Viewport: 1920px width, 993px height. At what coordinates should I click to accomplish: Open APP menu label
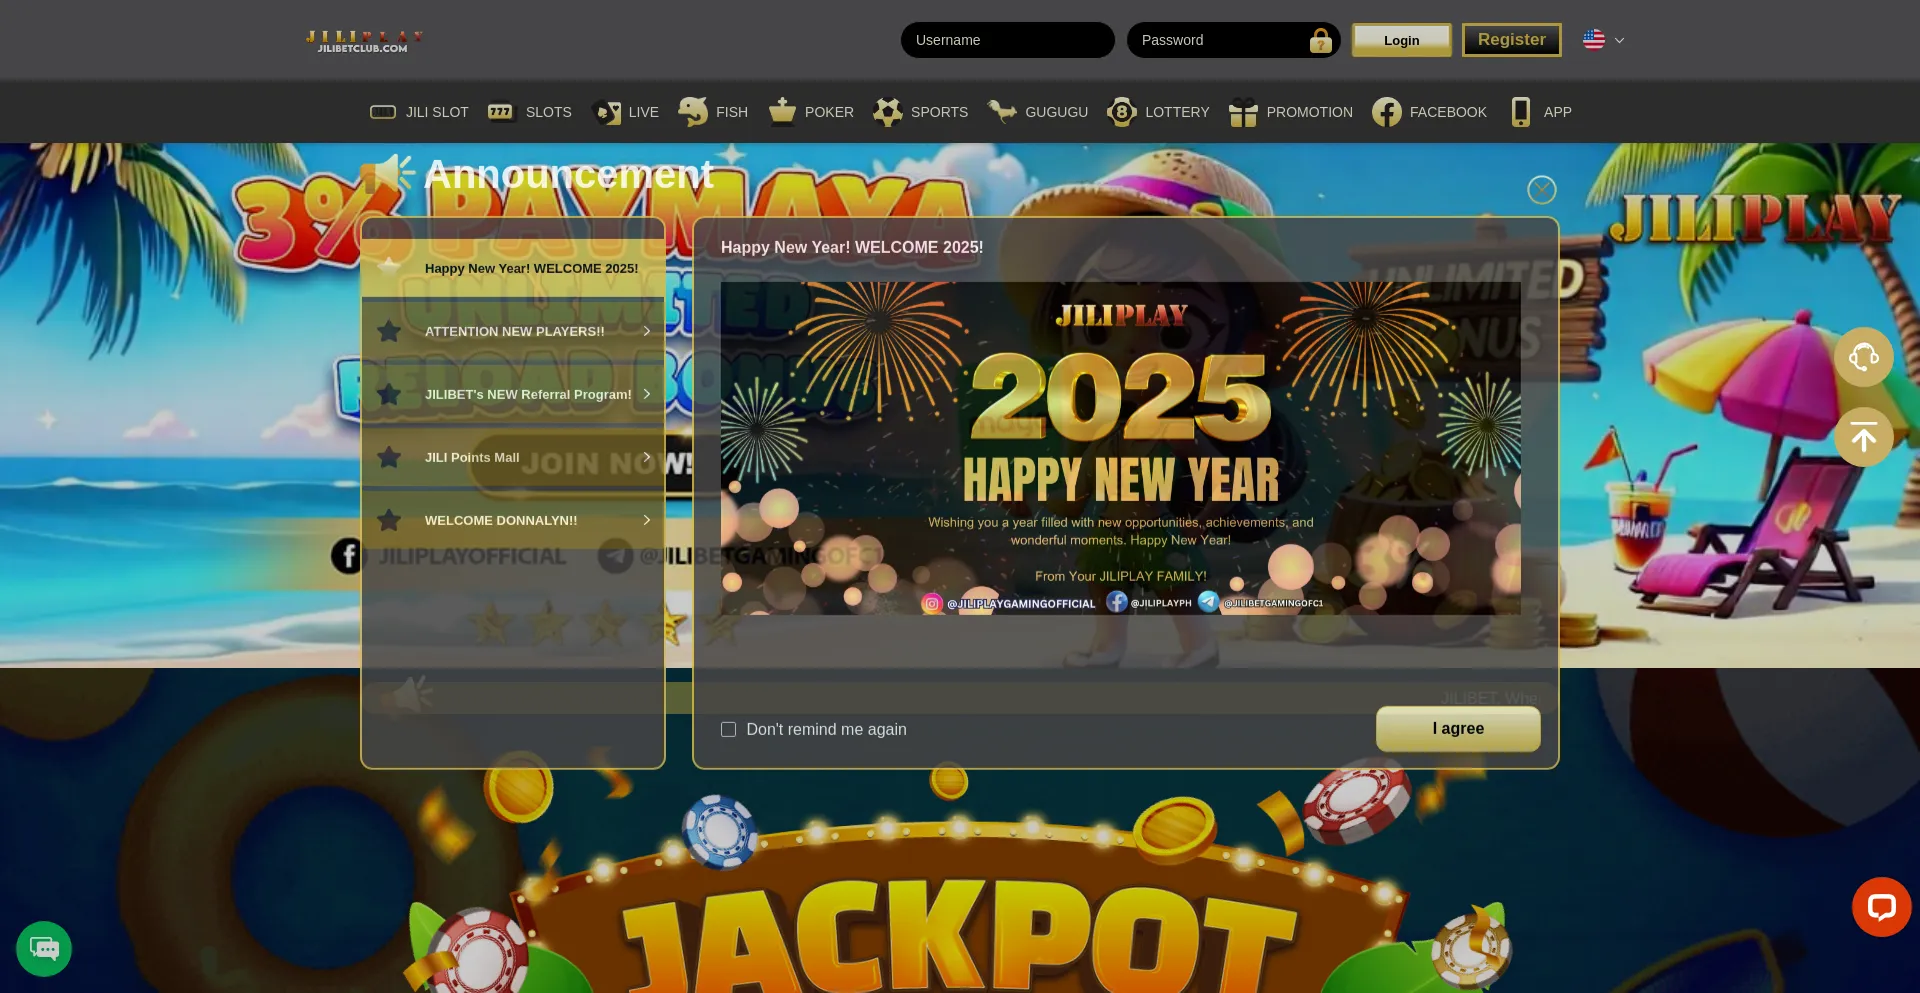pos(1557,112)
